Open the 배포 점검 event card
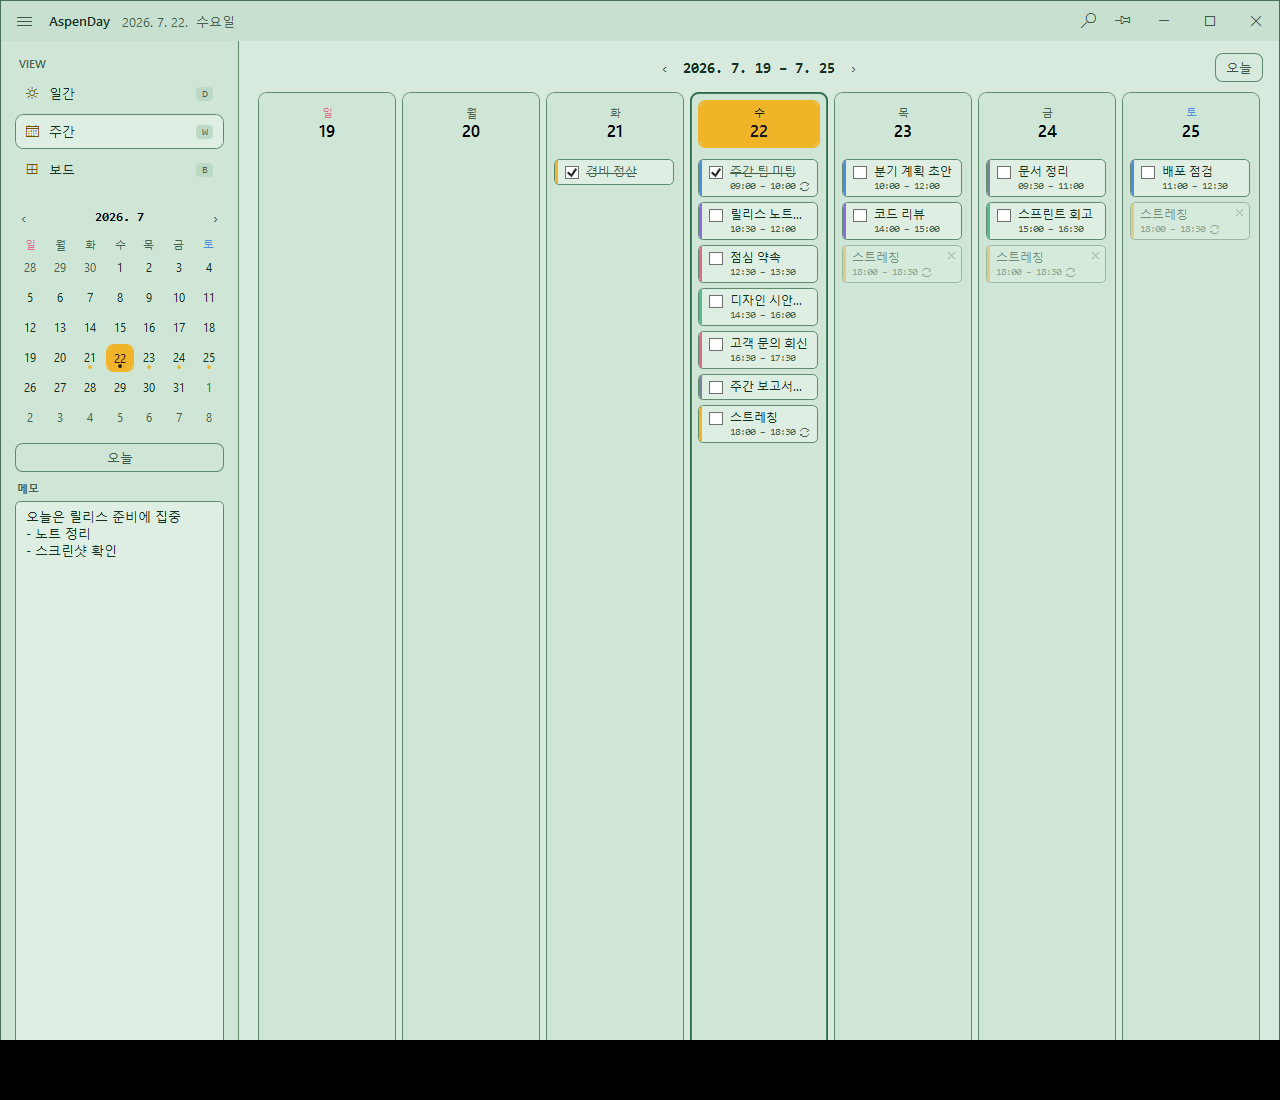1280x1100 pixels. (x=1190, y=178)
